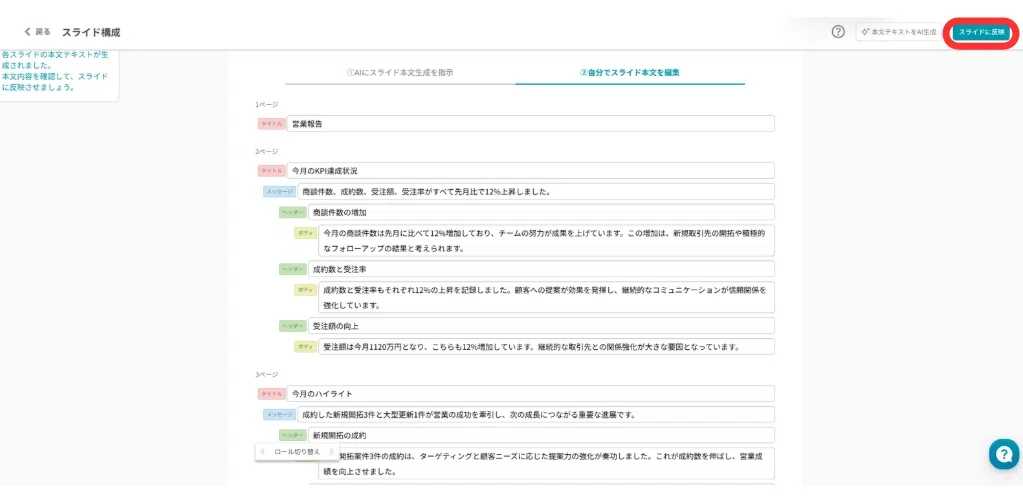Image resolution: width=1023 pixels, height=500 pixels.
Task: Click ボディ tag of 受注額は今月1120万円 row
Action: [x=305, y=347]
